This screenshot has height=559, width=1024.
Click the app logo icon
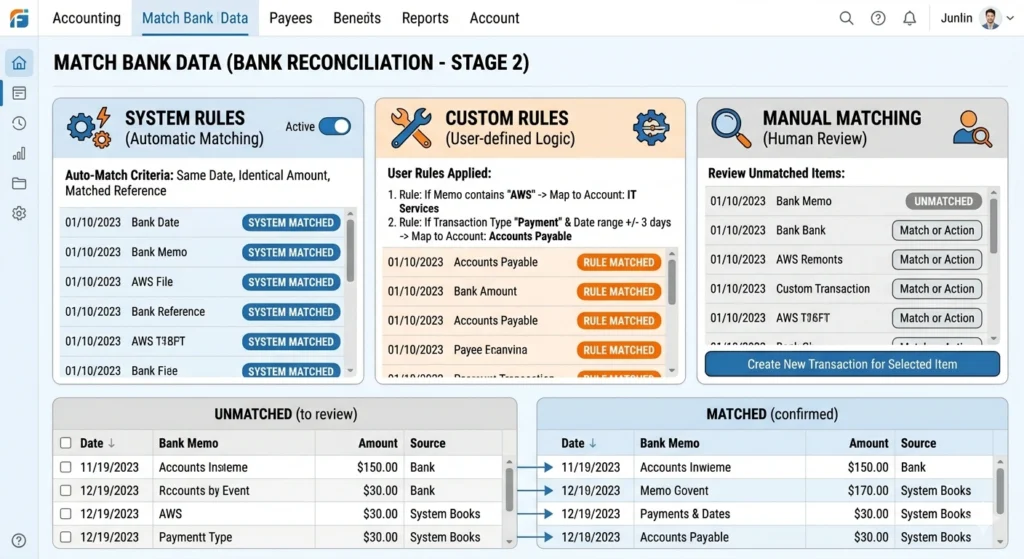tap(19, 18)
